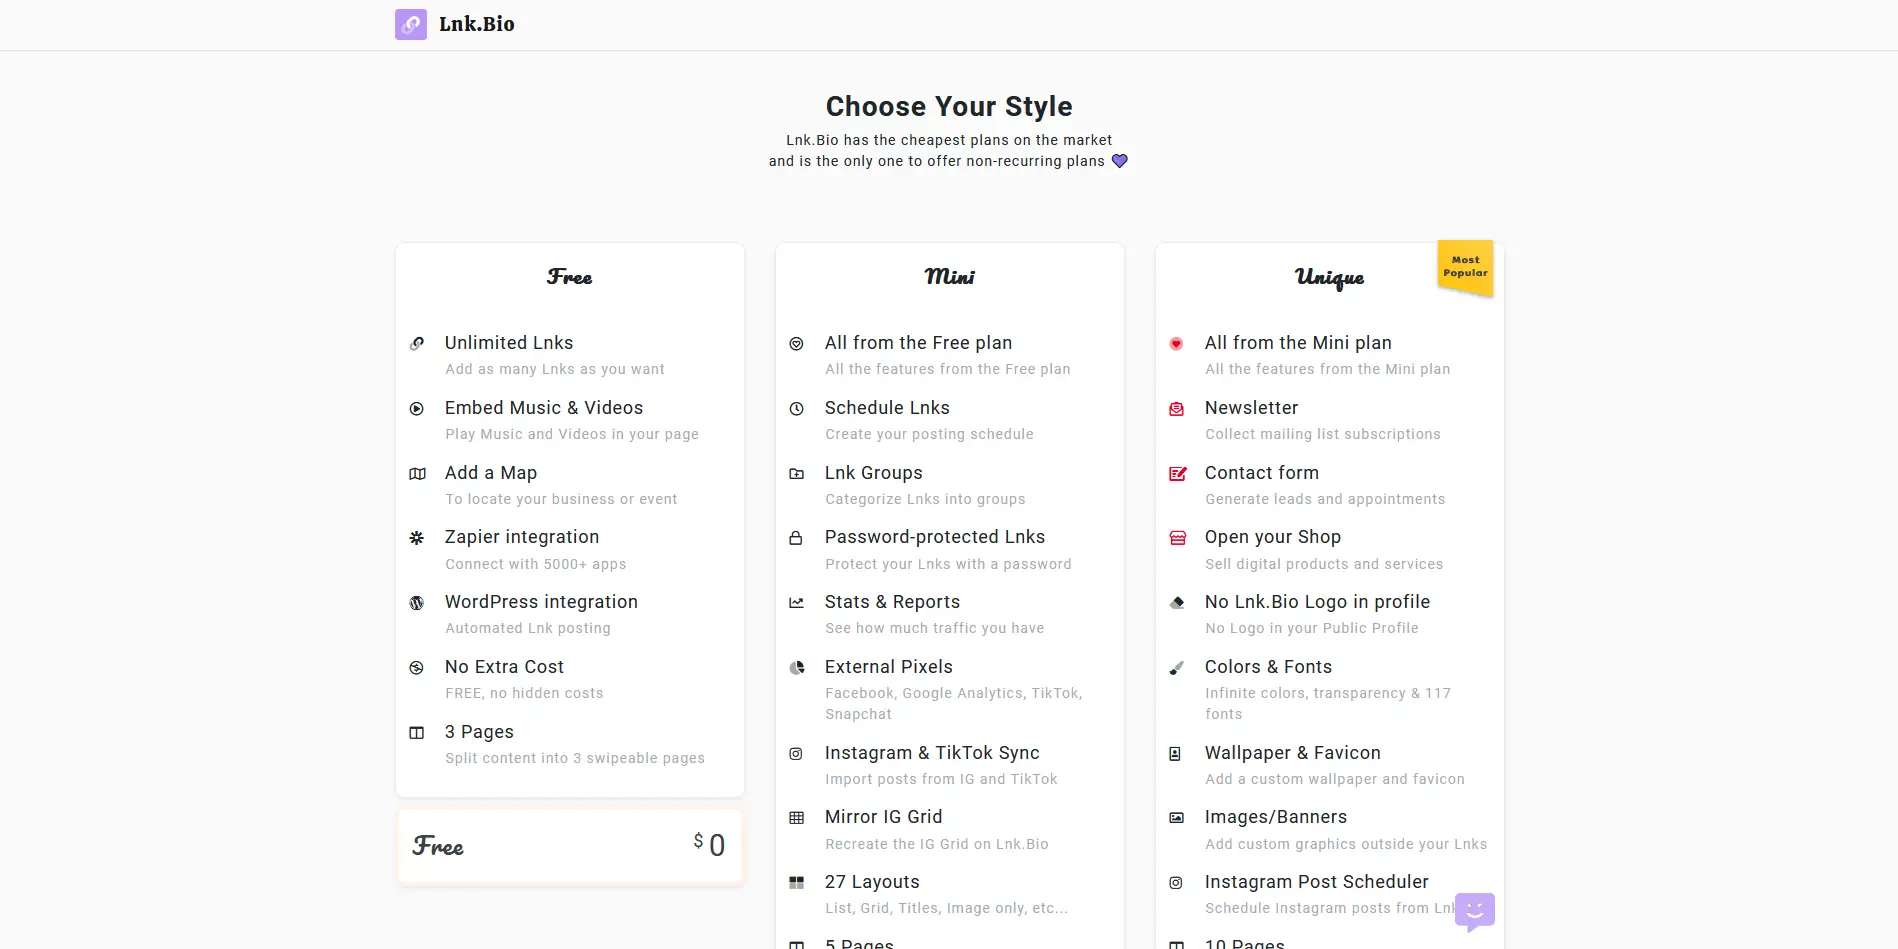Viewport: 1898px width, 949px height.
Task: Click the chart icon beside Stats & Reports
Action: coord(797,603)
